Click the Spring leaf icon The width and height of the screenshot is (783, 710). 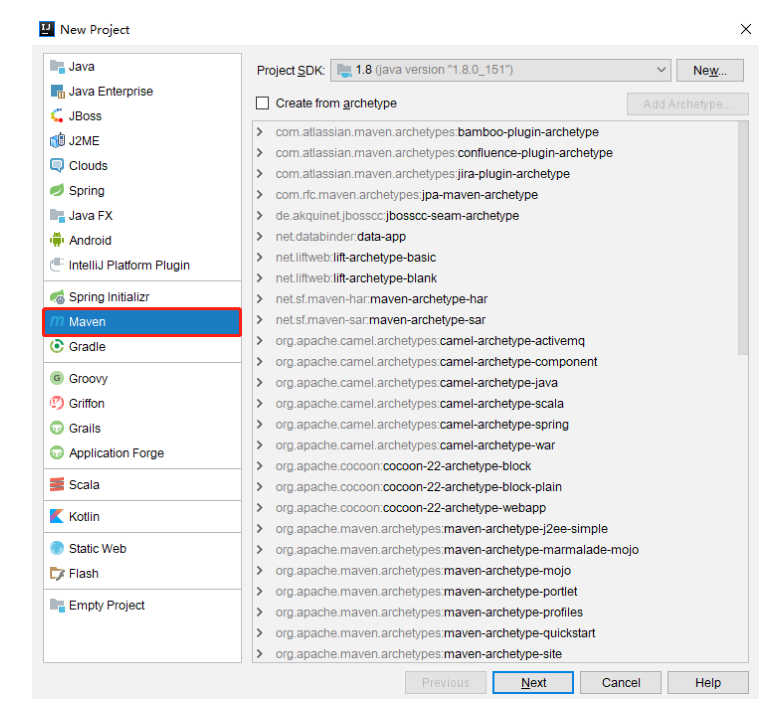click(x=57, y=191)
